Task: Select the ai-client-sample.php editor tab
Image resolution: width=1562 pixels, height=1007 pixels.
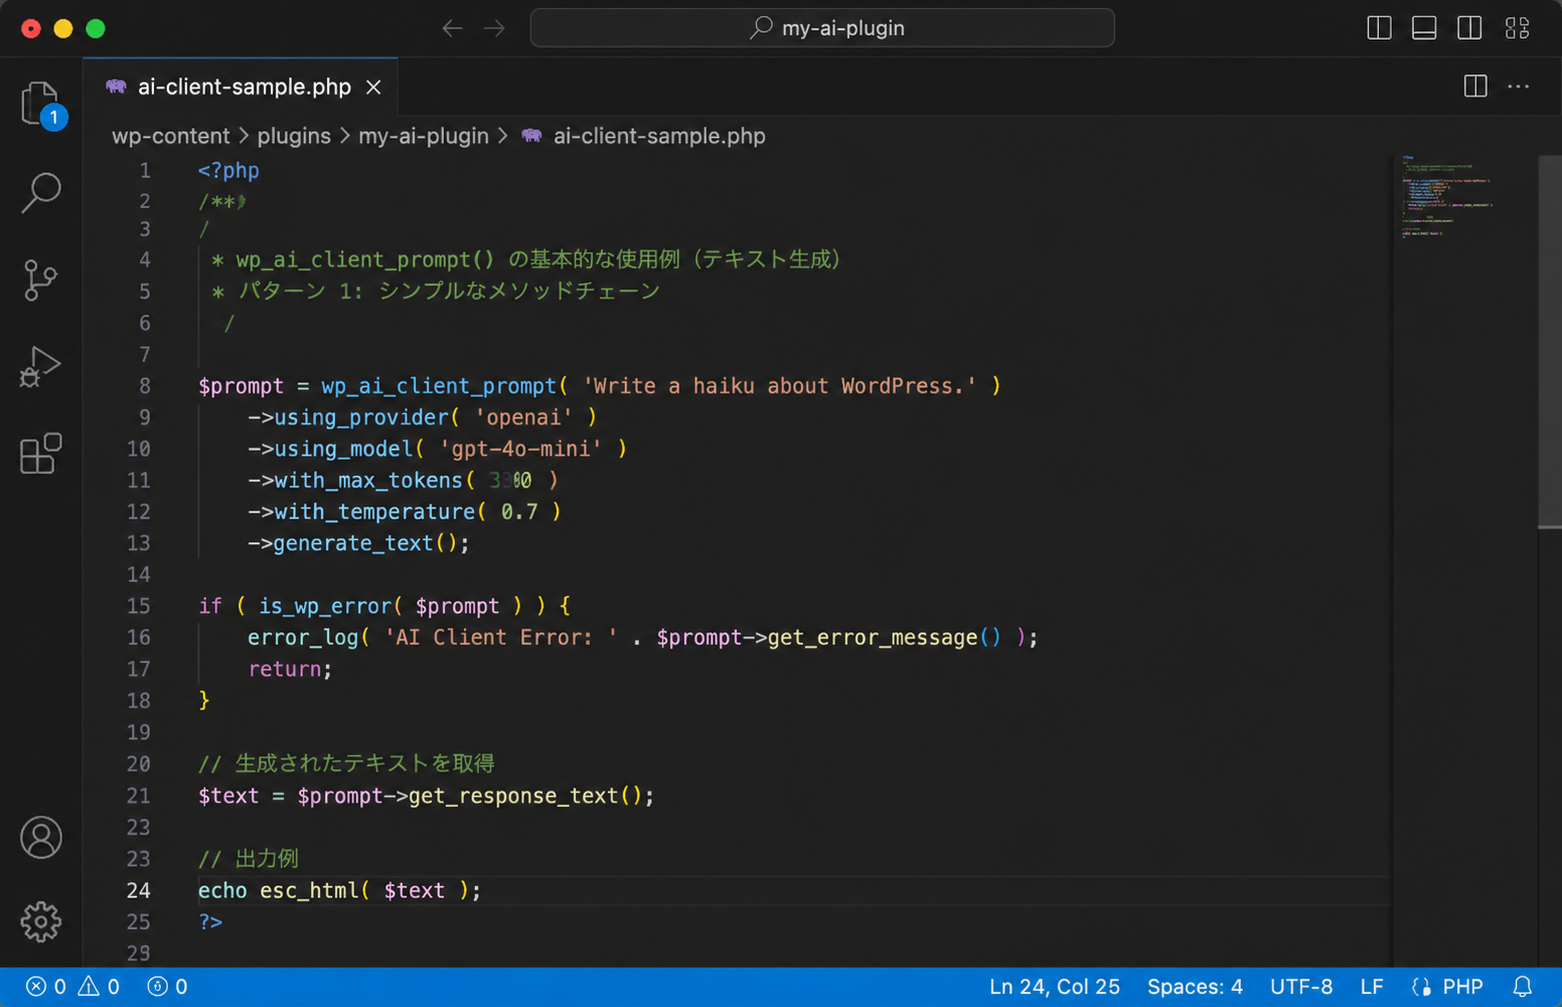Action: point(241,87)
